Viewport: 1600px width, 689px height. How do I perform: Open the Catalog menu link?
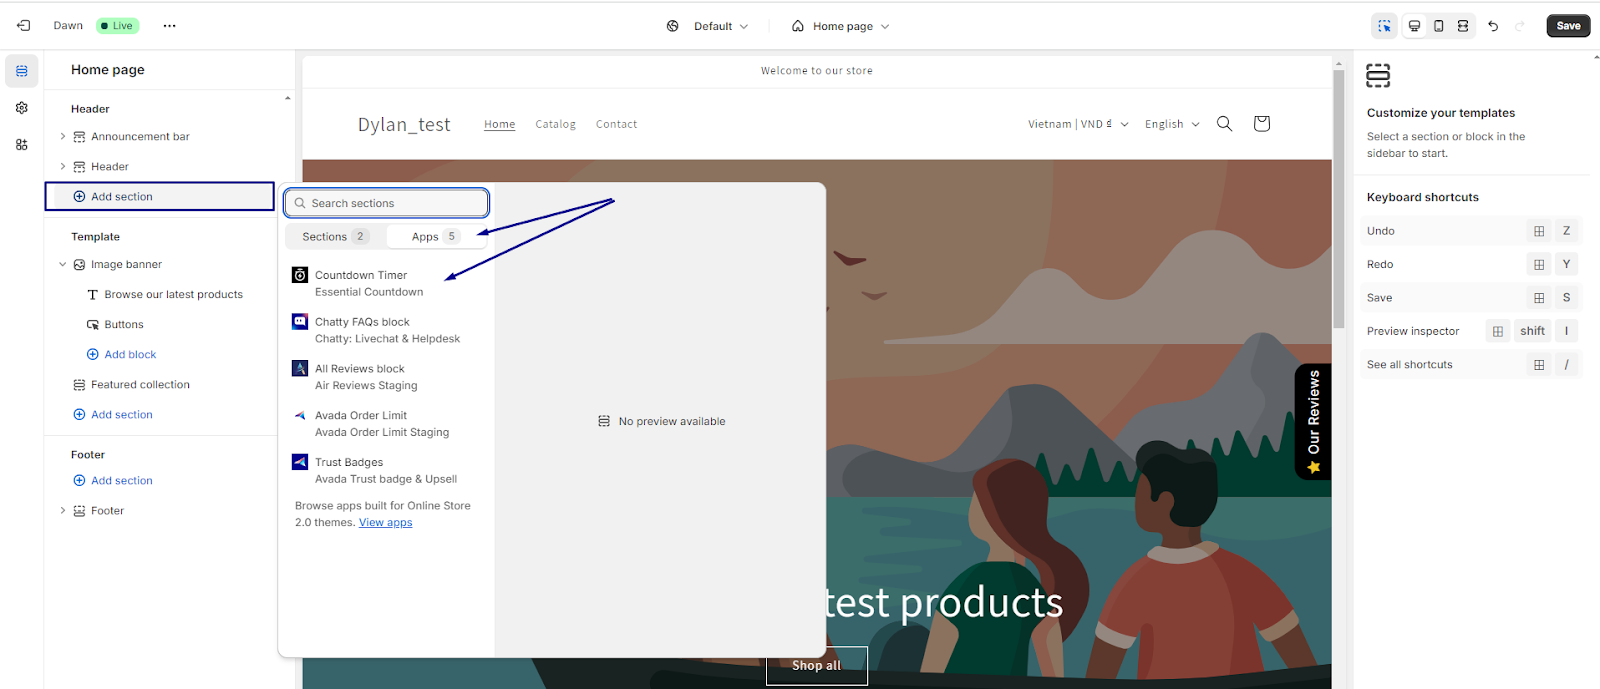(556, 124)
